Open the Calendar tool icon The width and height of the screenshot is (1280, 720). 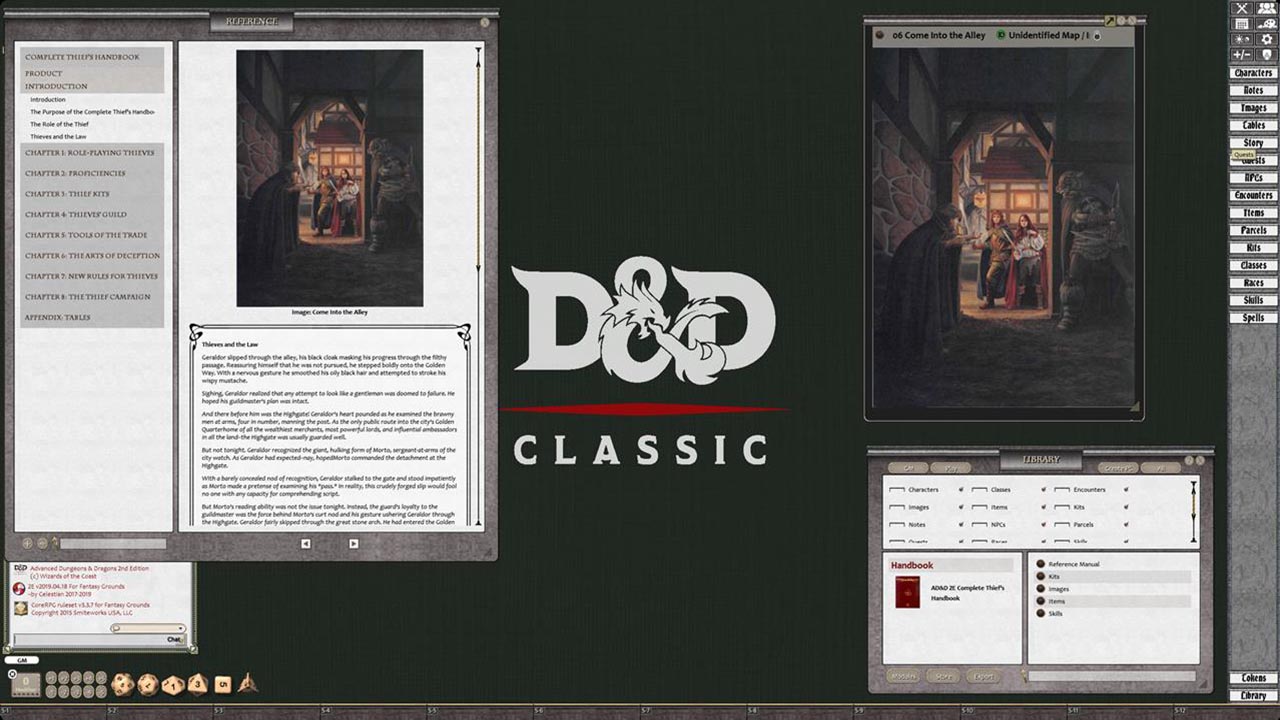(x=1243, y=23)
